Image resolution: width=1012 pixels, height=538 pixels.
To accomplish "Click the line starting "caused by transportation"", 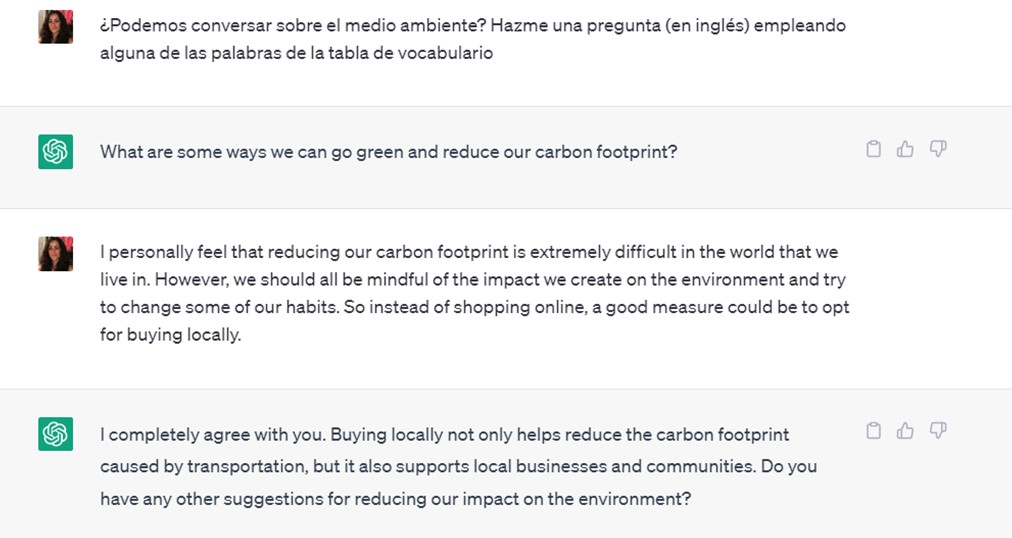I will point(458,466).
